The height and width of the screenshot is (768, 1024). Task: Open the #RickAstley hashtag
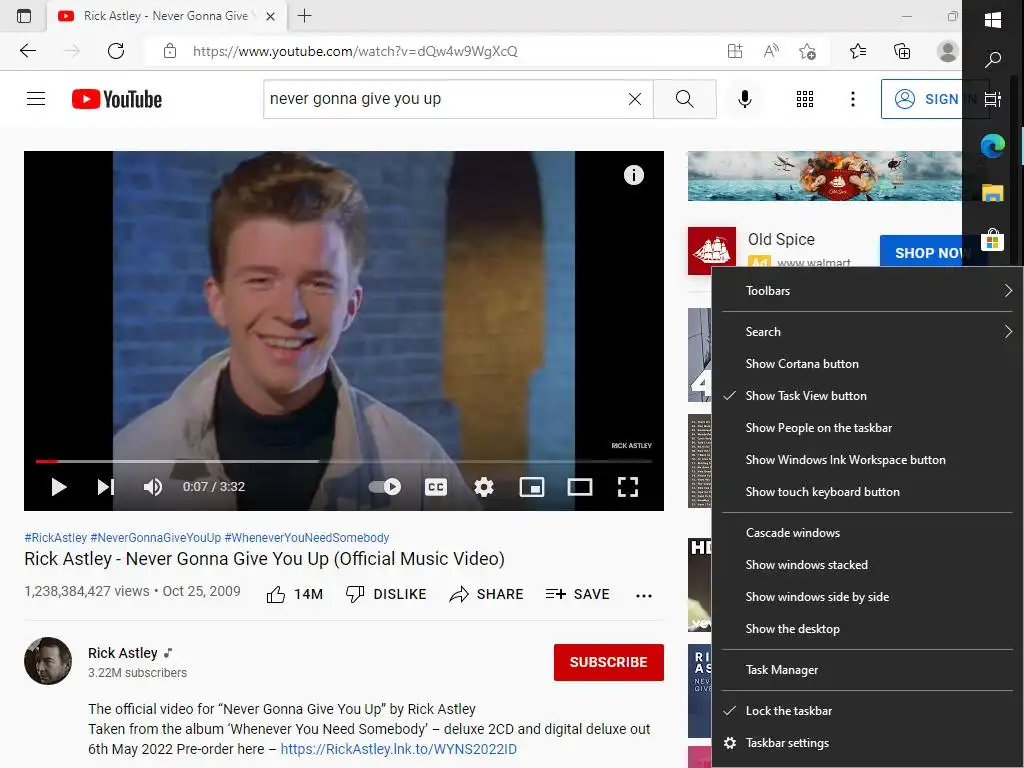tap(56, 537)
